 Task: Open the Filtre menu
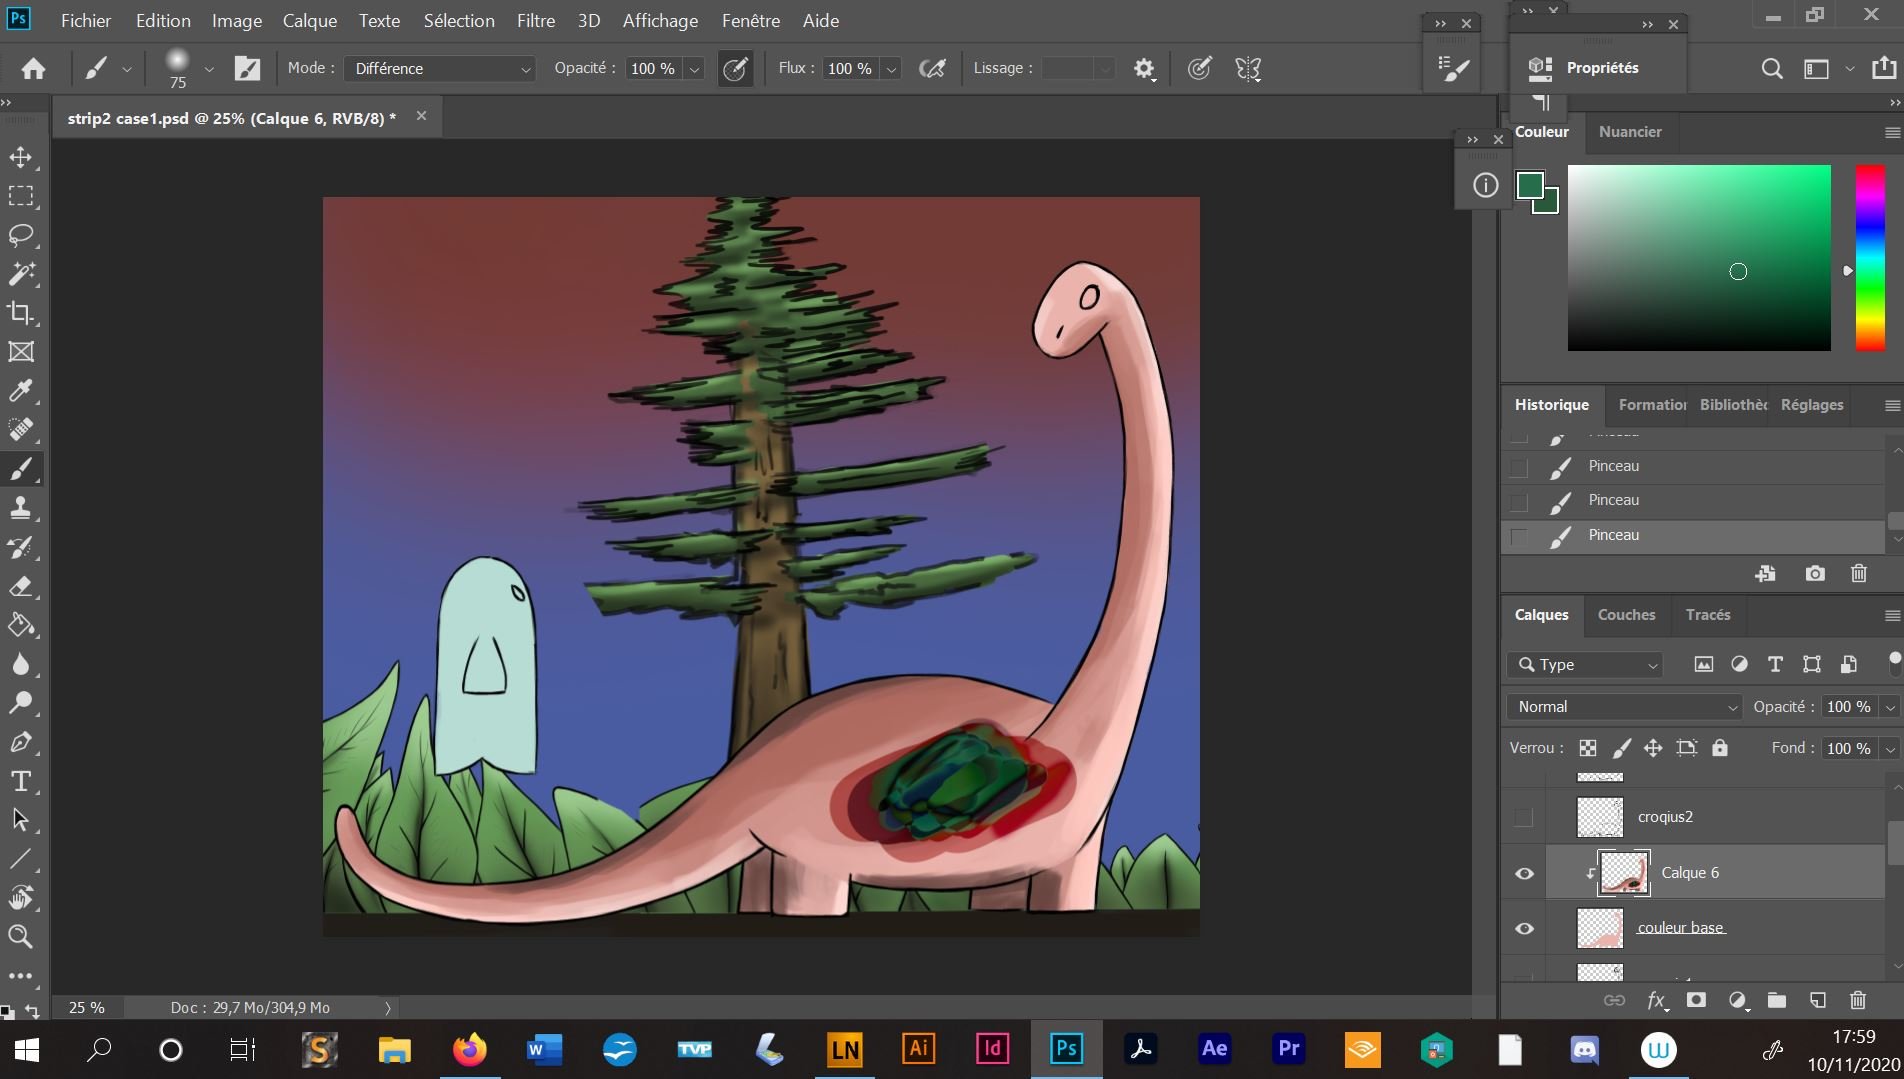[535, 20]
